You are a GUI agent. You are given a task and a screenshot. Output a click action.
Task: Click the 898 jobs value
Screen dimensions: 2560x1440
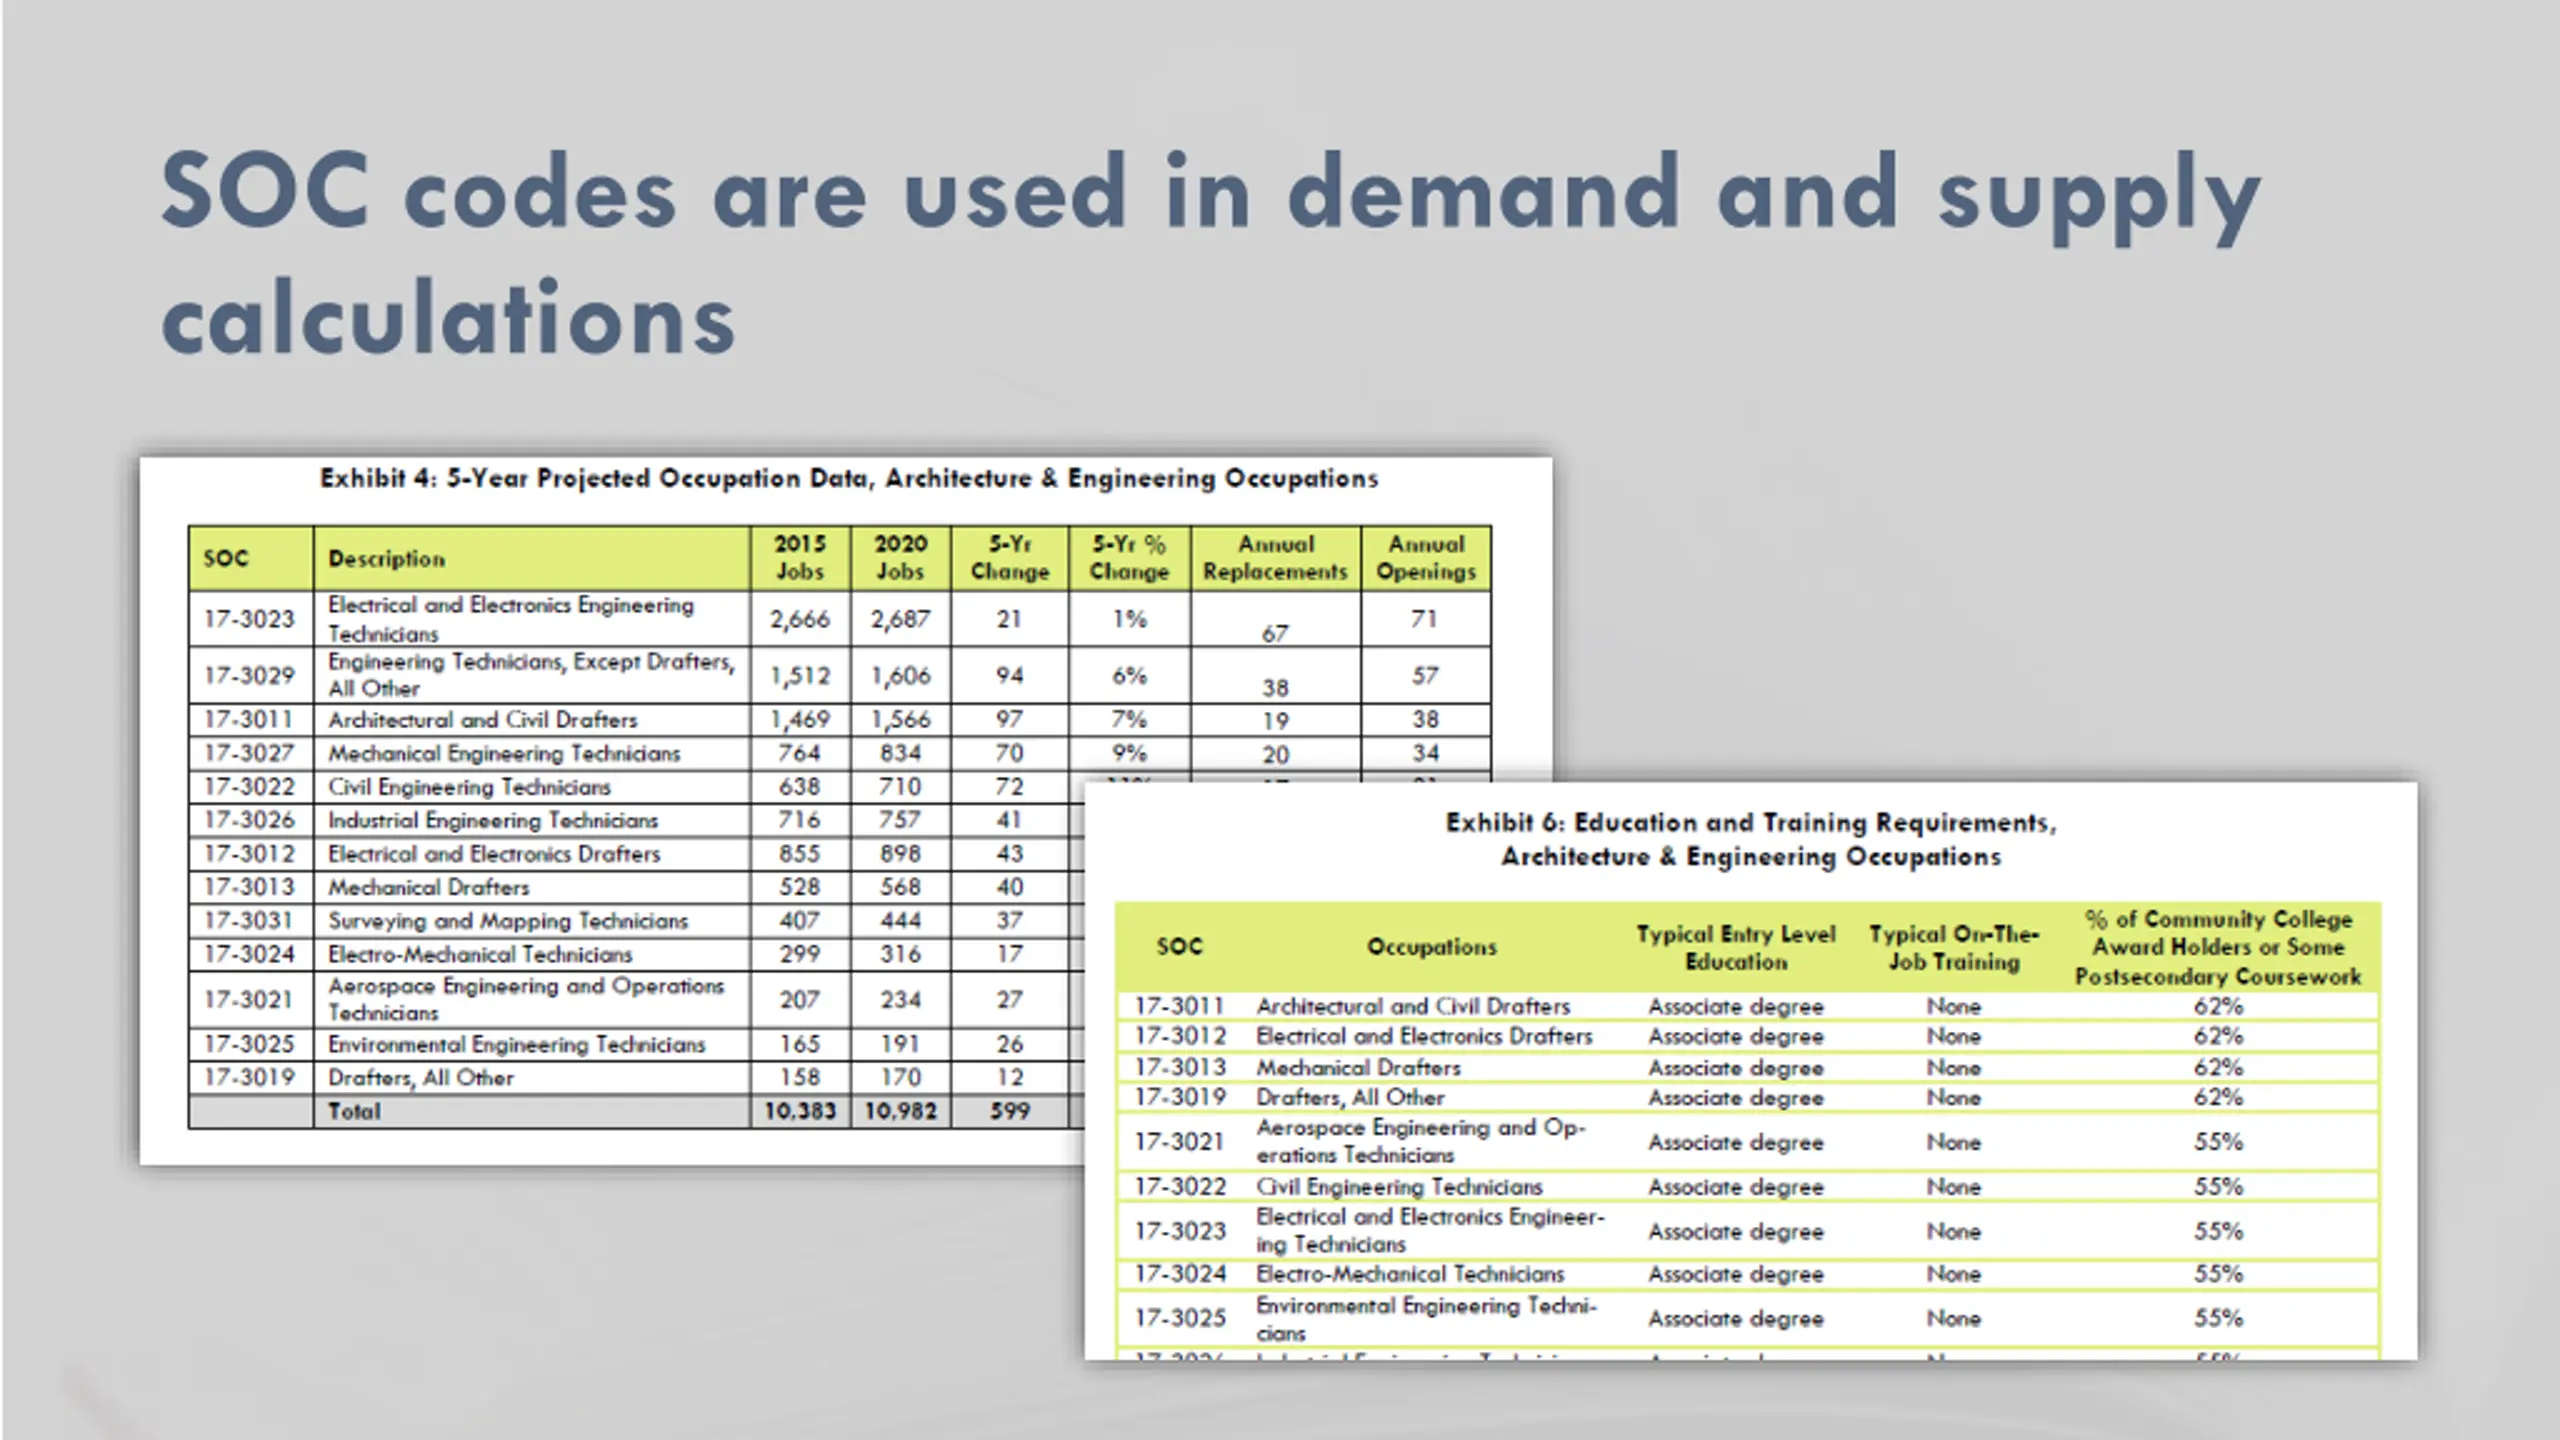click(x=901, y=854)
